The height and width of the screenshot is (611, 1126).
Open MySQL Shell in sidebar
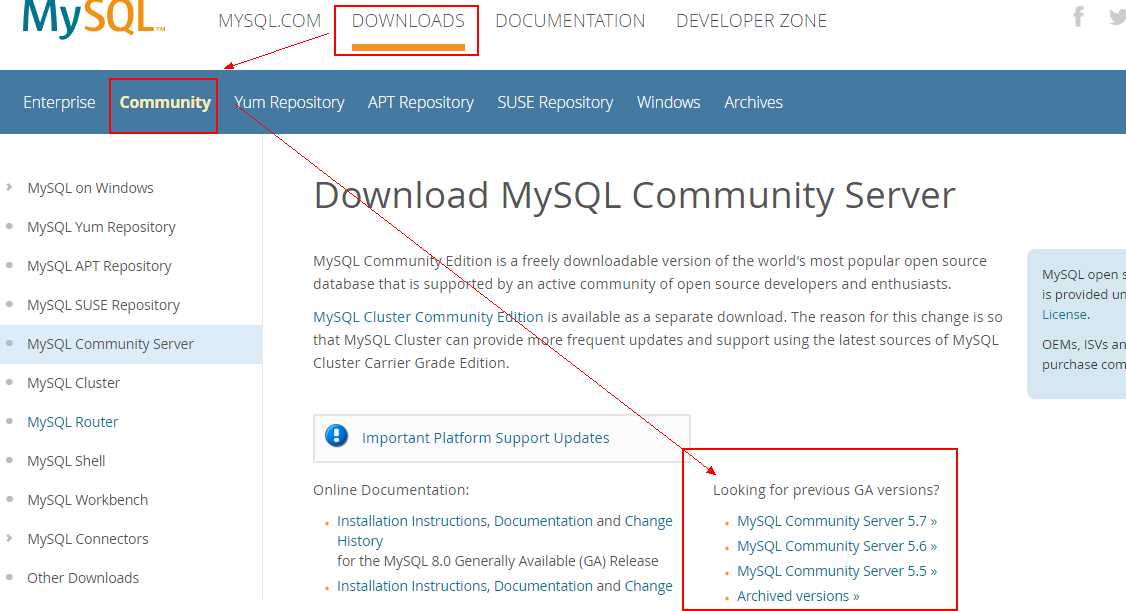point(66,460)
